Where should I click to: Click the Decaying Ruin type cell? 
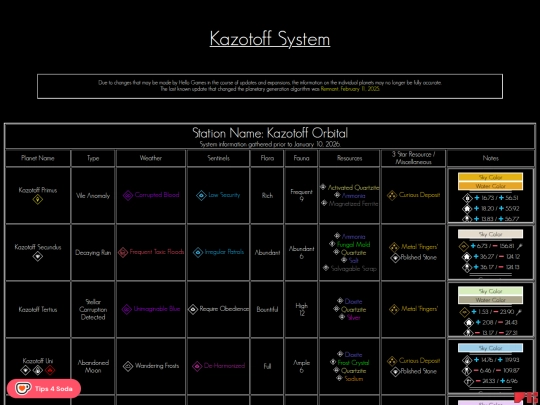pos(93,252)
